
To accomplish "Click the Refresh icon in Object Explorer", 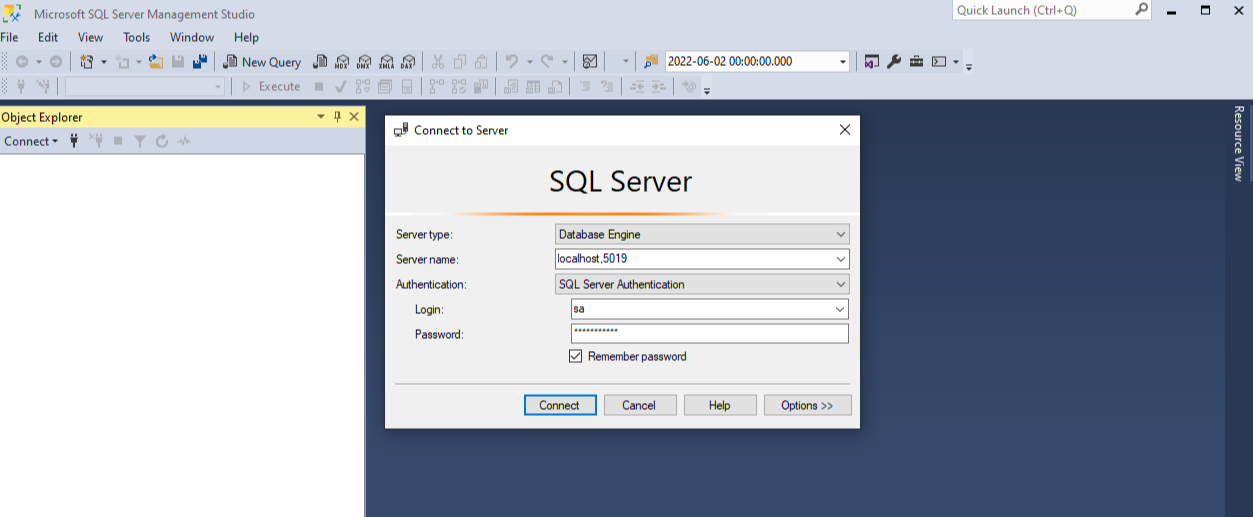I will [162, 141].
